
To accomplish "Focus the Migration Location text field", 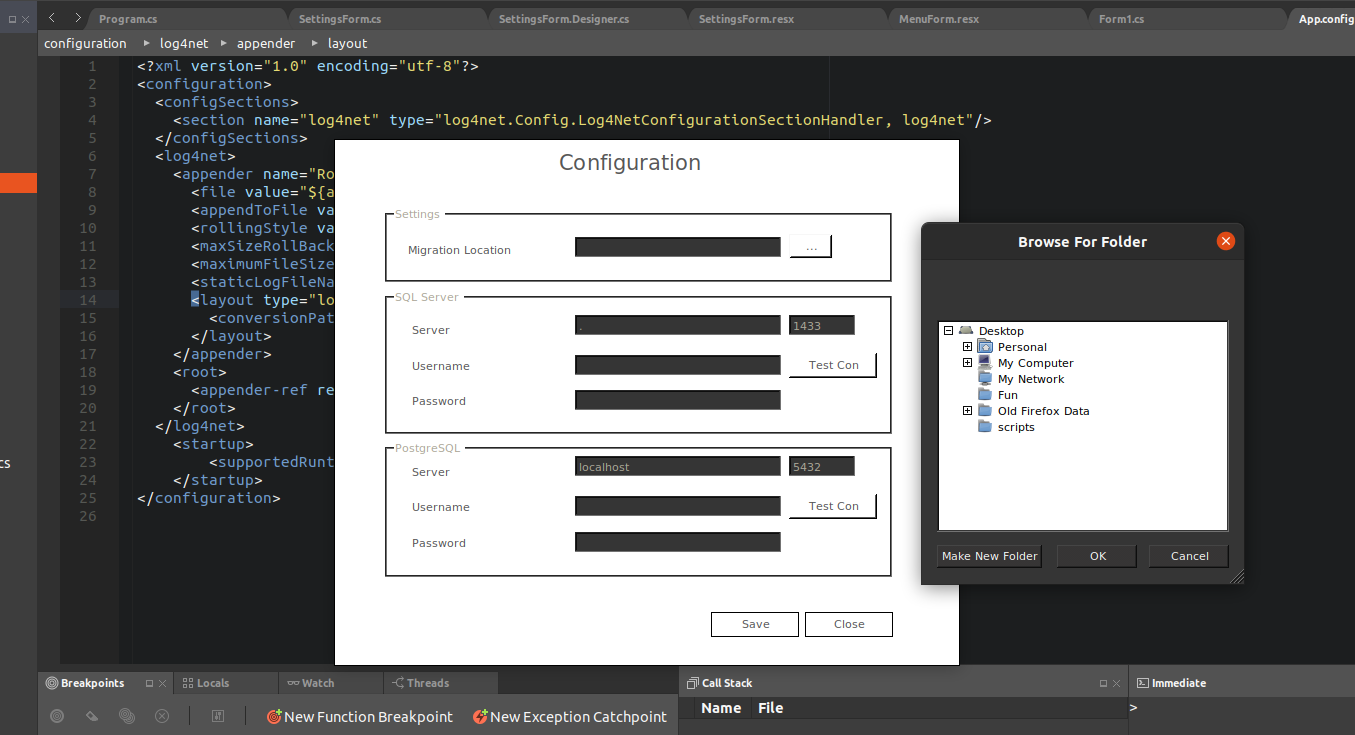I will pos(678,247).
